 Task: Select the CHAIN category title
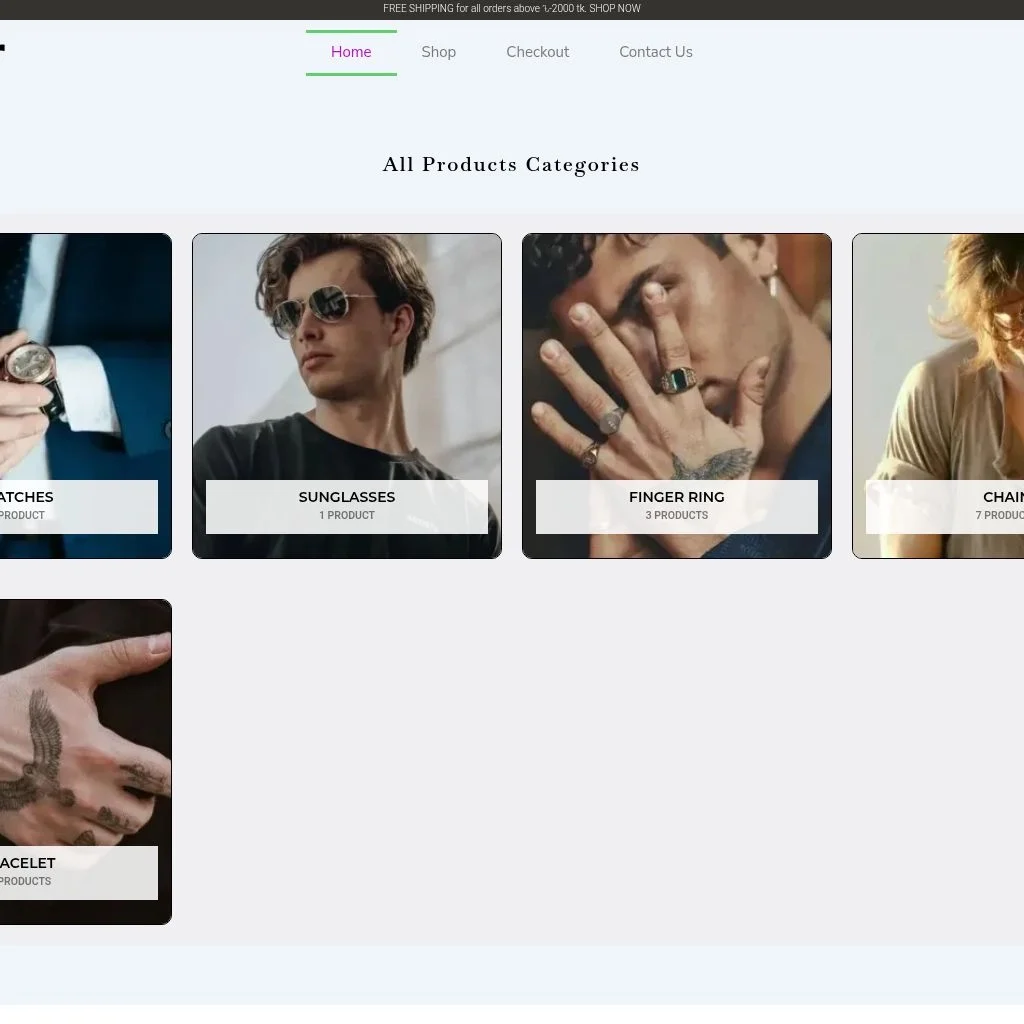pyautogui.click(x=1002, y=497)
